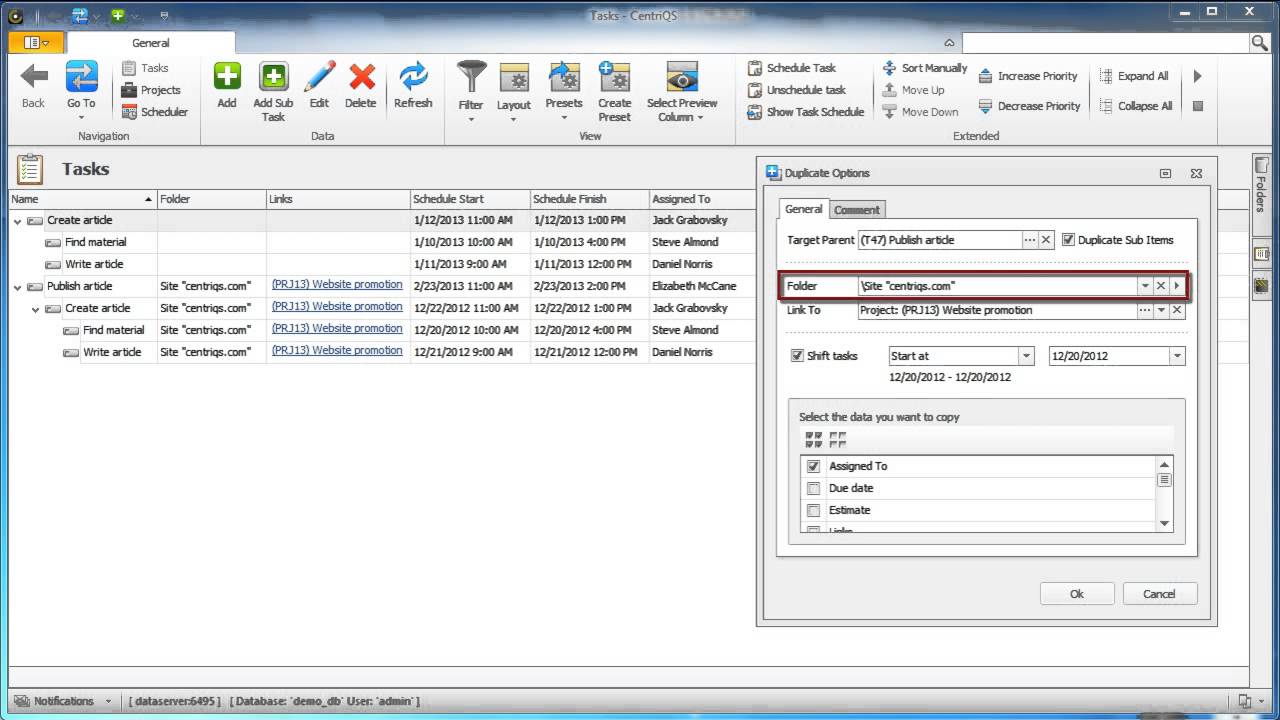Click the Back navigation arrow
This screenshot has height=720, width=1280.
click(x=34, y=85)
